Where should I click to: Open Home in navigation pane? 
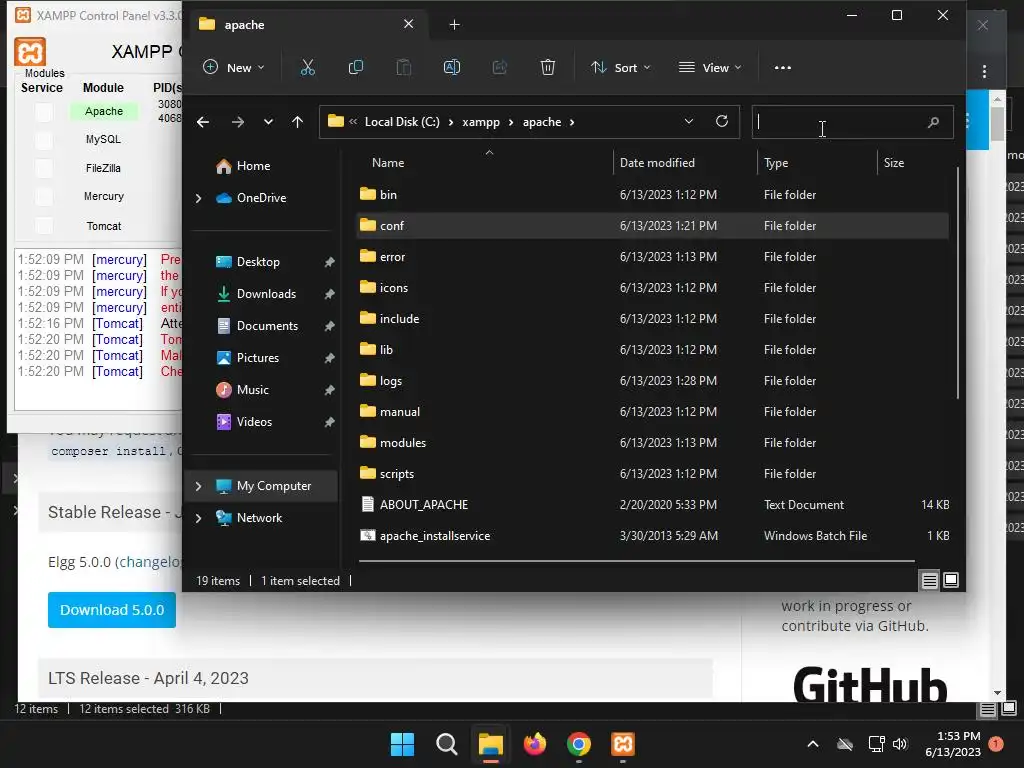tap(253, 166)
